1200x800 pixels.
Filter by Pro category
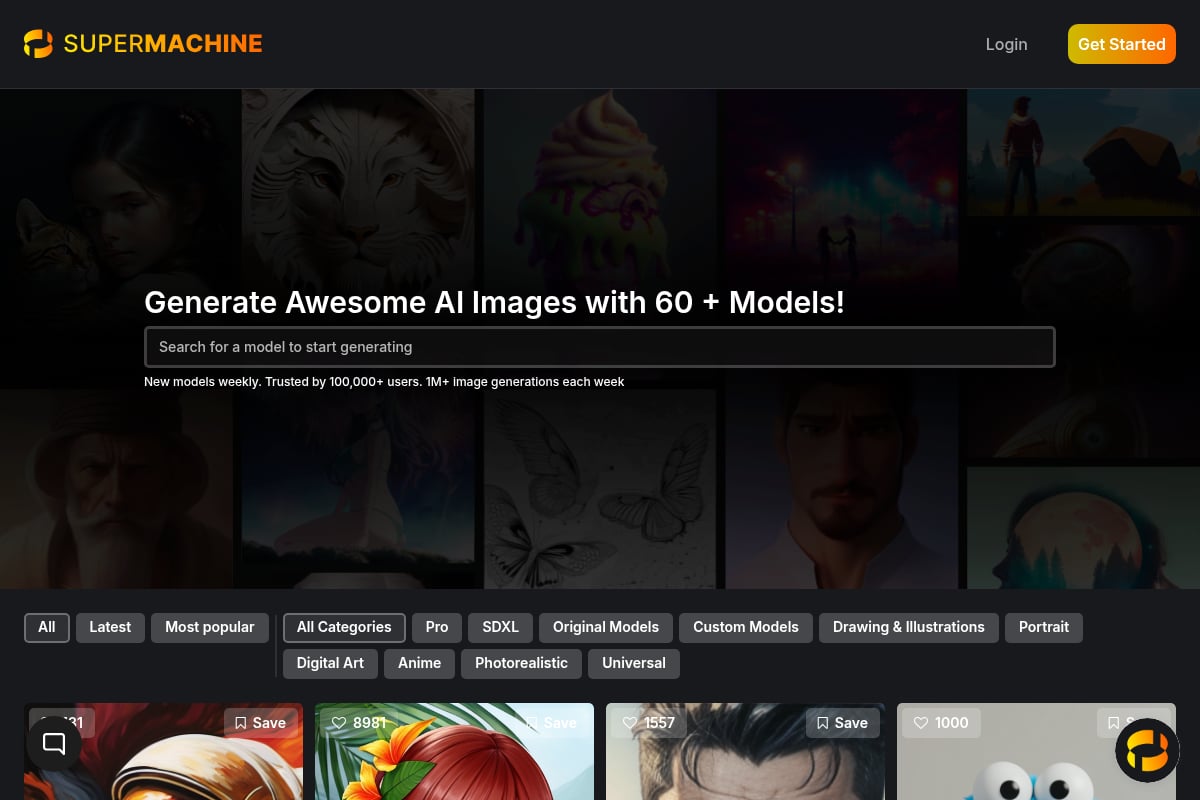tap(437, 628)
